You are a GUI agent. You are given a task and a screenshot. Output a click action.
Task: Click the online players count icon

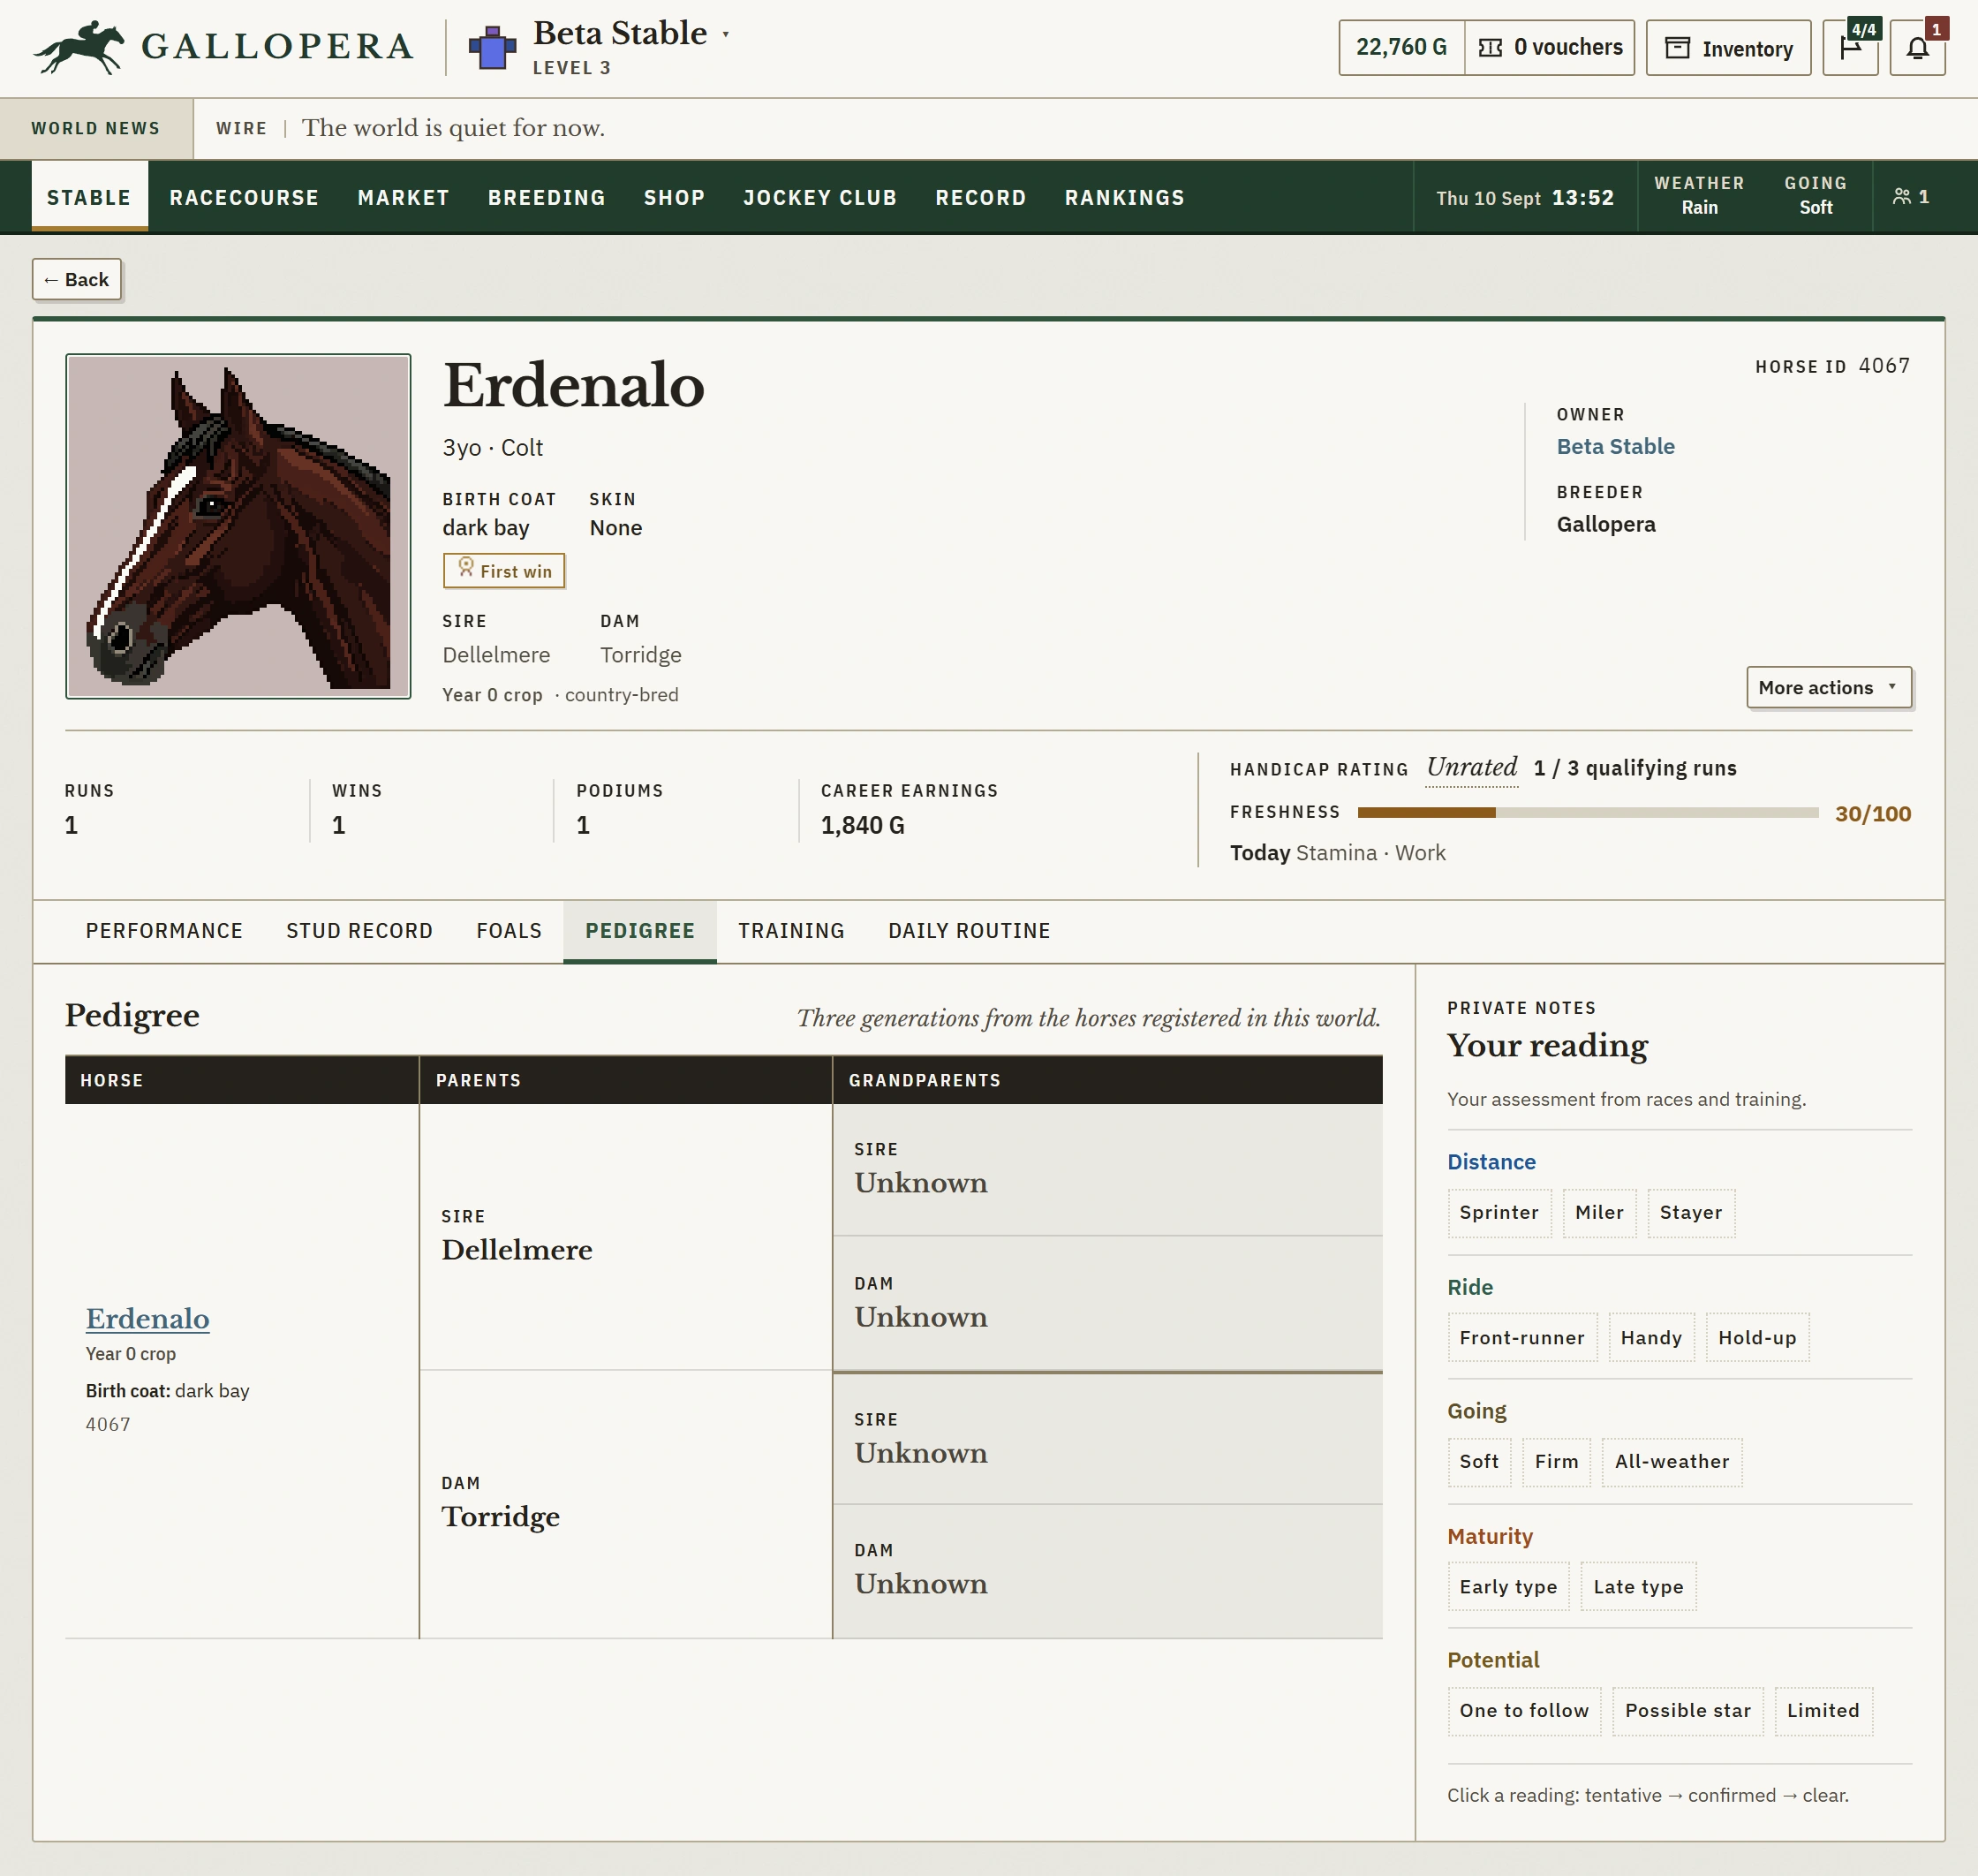pyautogui.click(x=1901, y=197)
